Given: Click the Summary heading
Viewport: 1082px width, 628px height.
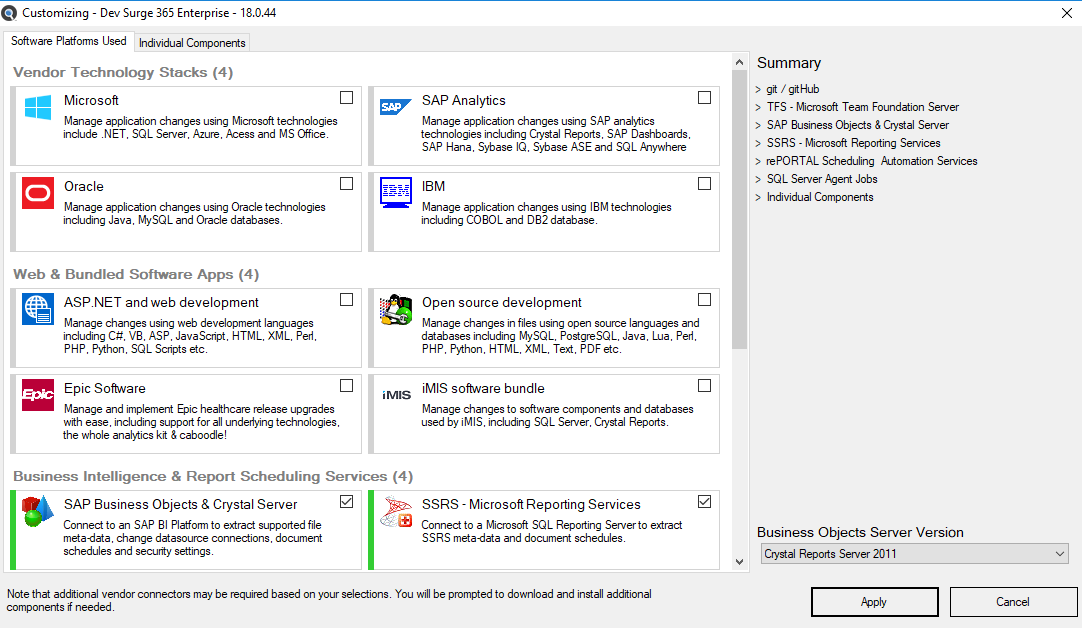Looking at the screenshot, I should 789,63.
